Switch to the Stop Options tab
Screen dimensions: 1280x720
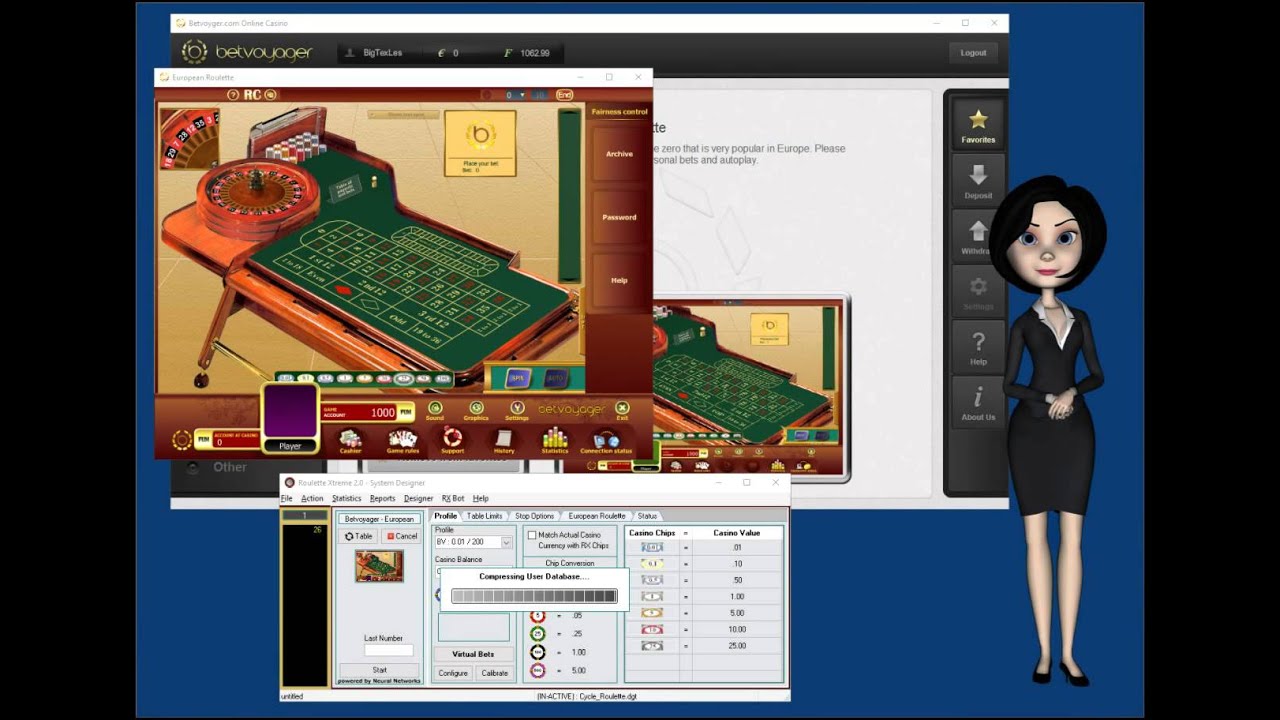click(534, 516)
